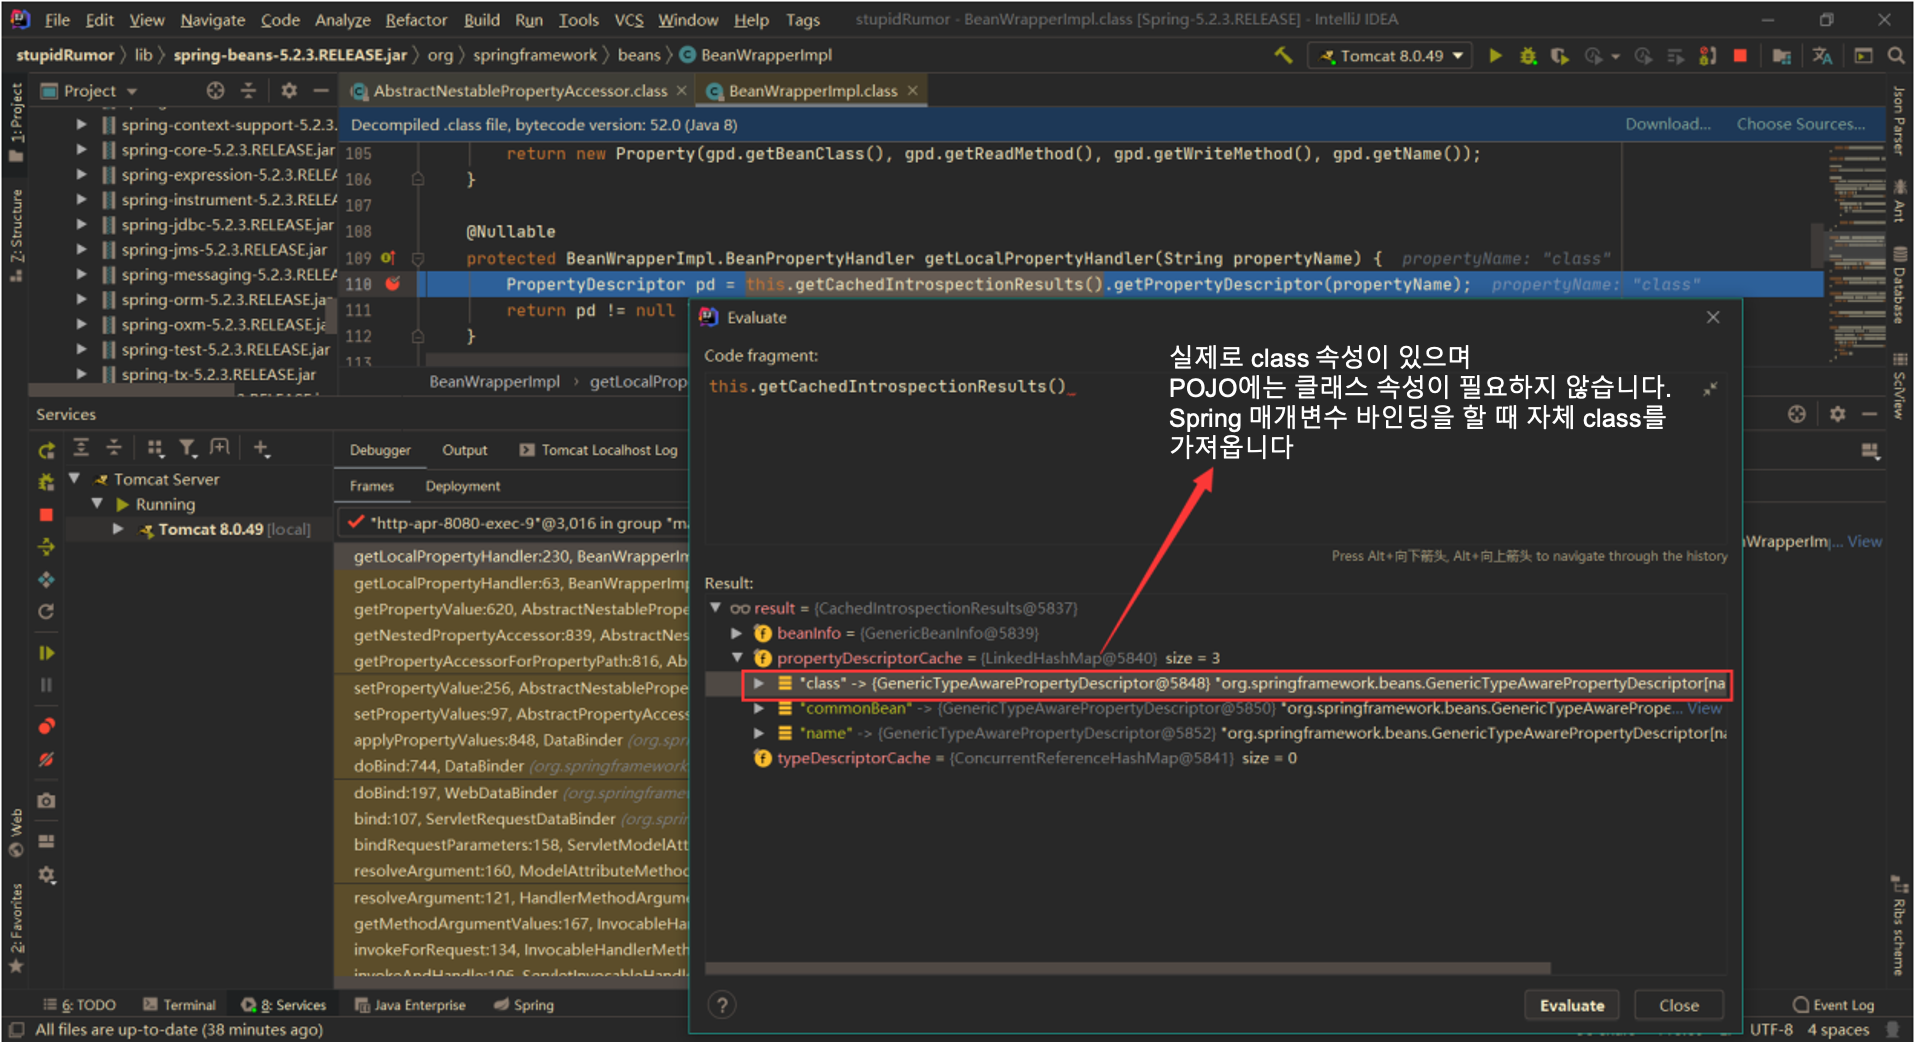Open the Refactor menu
Image resolution: width=1916 pixels, height=1043 pixels.
click(x=416, y=20)
